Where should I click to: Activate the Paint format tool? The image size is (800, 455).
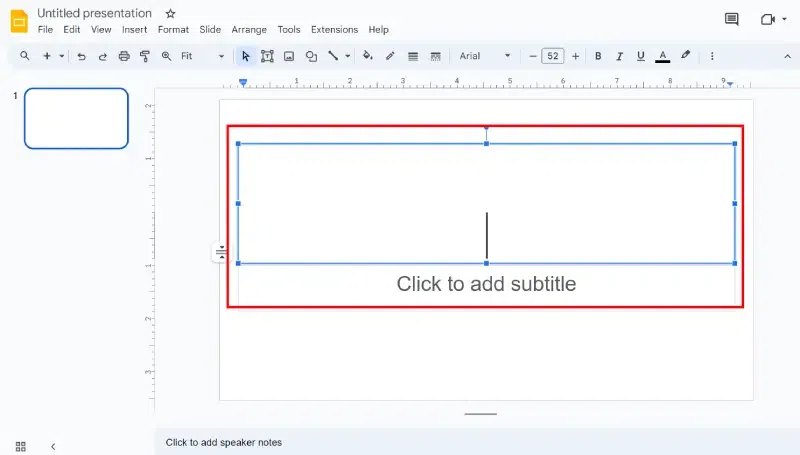point(145,56)
